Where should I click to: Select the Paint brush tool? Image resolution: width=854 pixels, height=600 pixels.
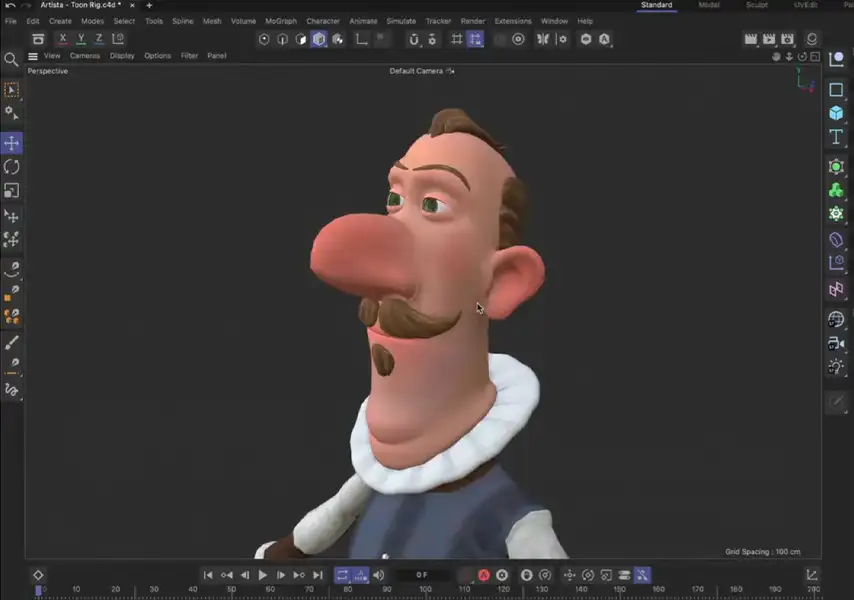12,342
